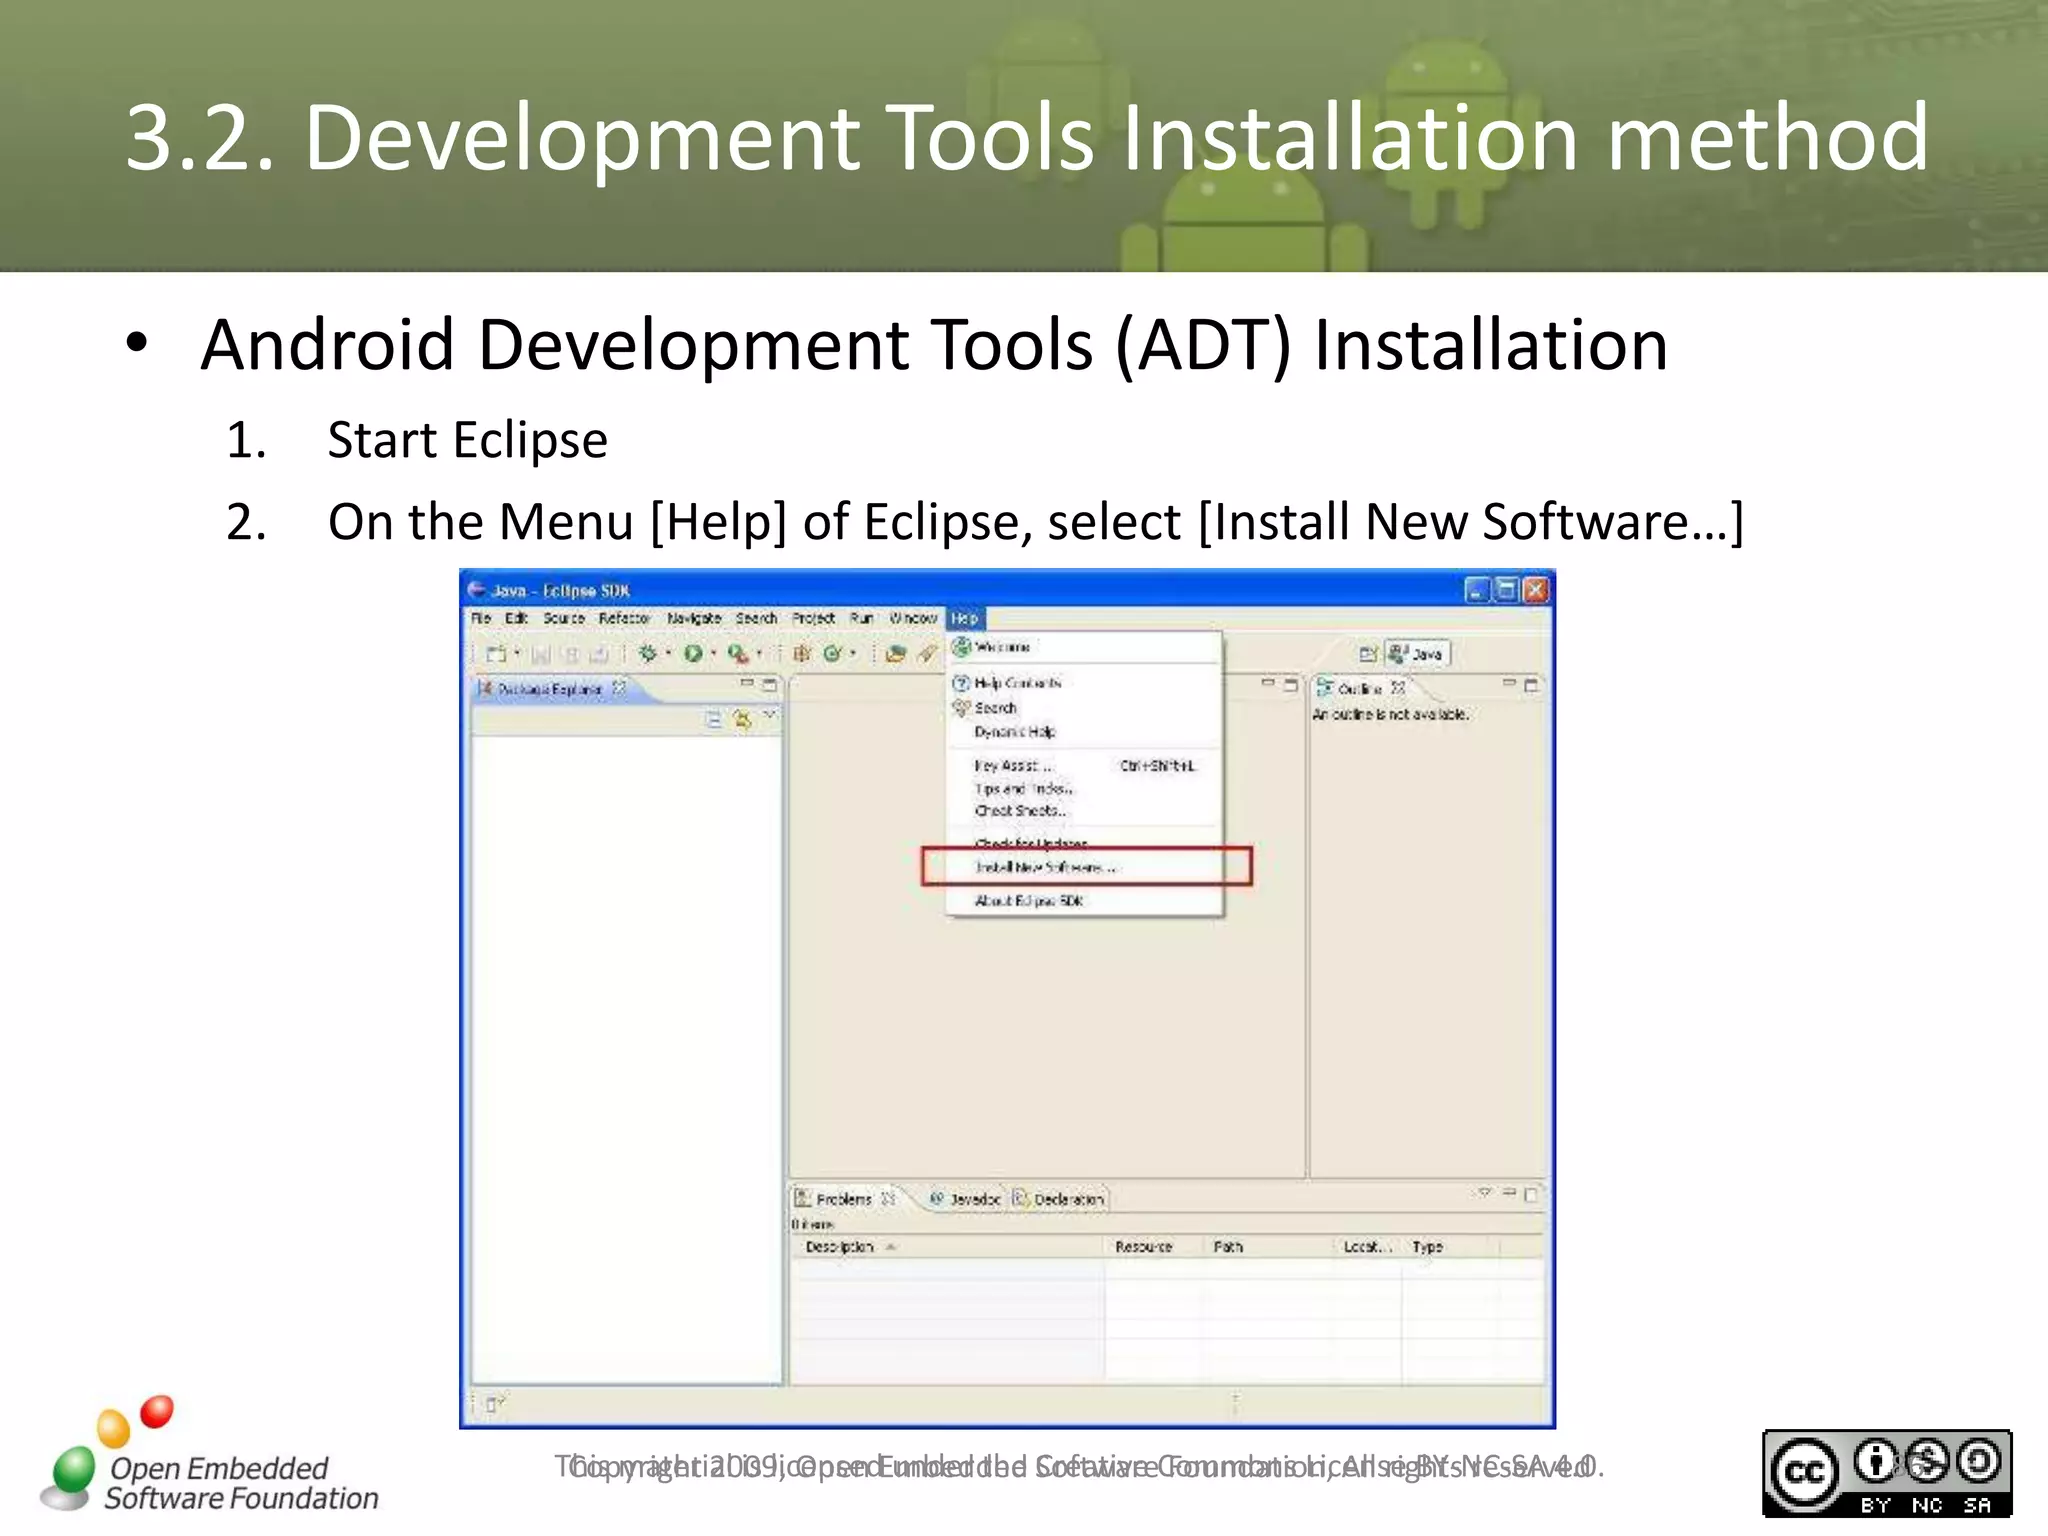The image size is (2048, 1536).
Task: Maximize the Package Explorer view
Action: (770, 685)
